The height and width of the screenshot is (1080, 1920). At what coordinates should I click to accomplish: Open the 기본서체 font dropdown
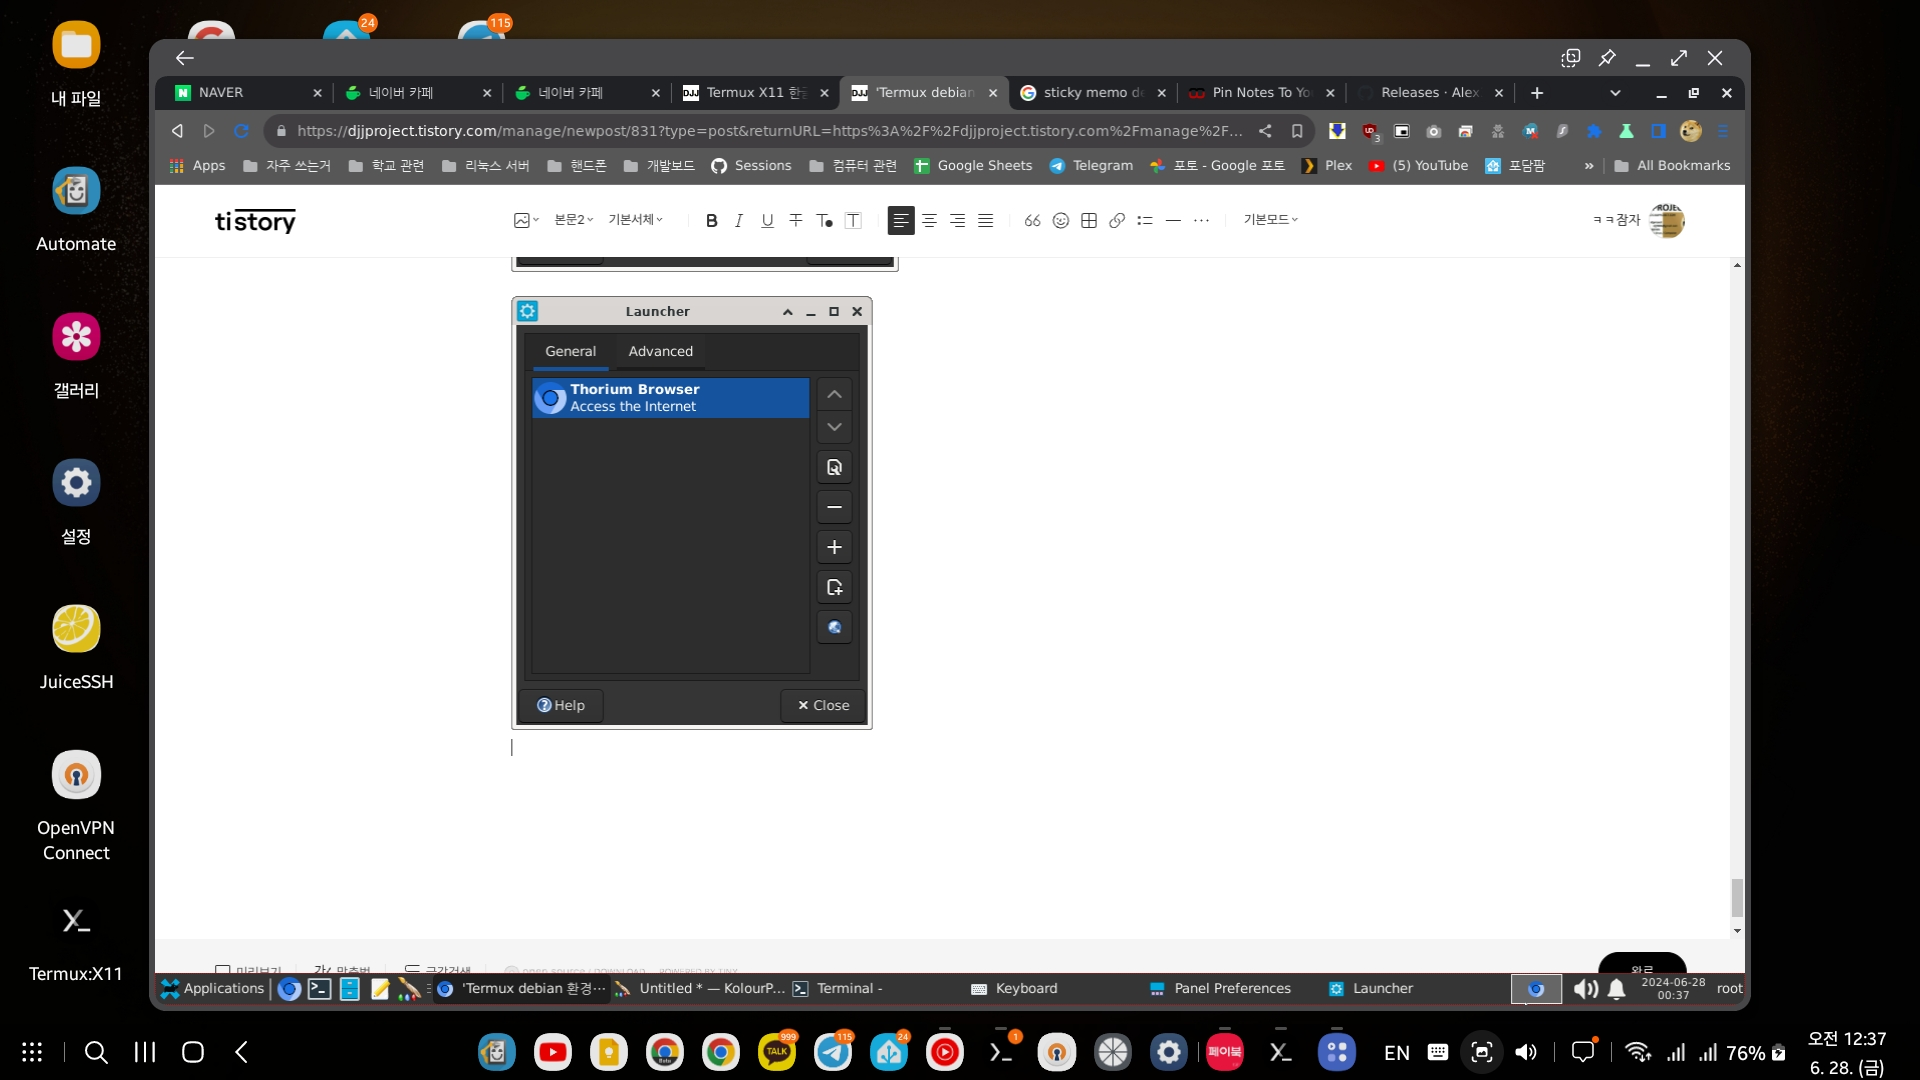(x=635, y=220)
